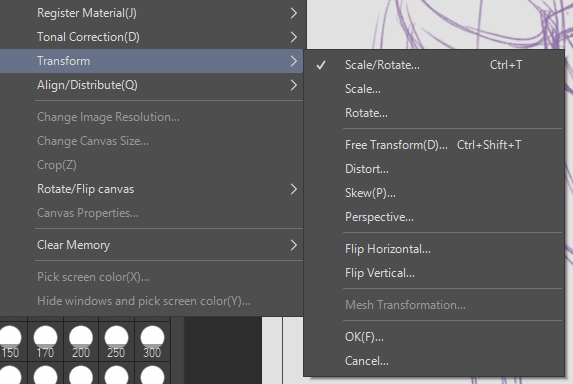Open the Rotate/Flip canvas submenu

click(x=151, y=189)
